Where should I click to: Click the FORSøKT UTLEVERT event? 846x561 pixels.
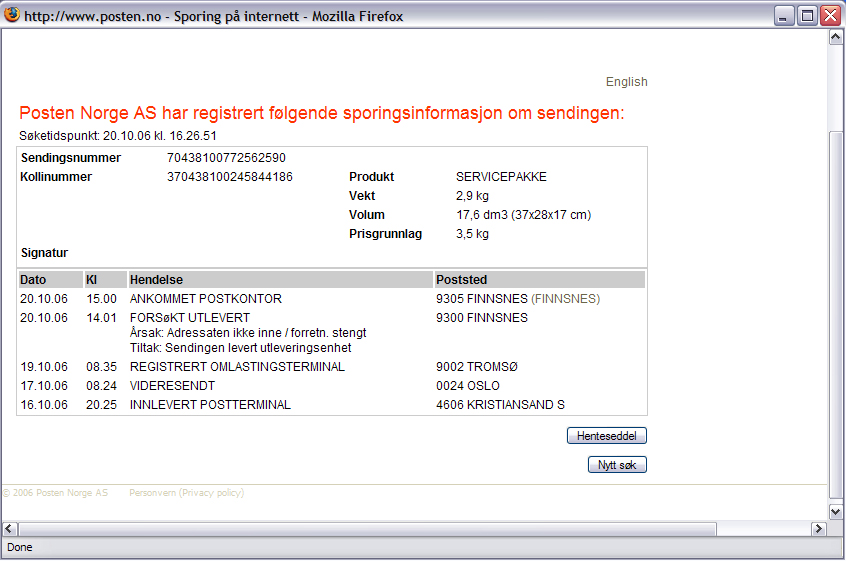pos(190,318)
